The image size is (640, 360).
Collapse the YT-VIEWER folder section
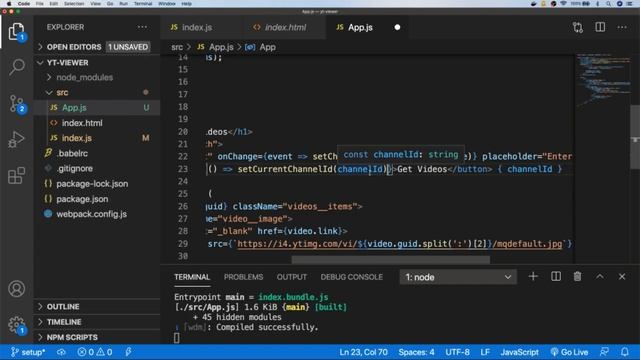coord(96,62)
